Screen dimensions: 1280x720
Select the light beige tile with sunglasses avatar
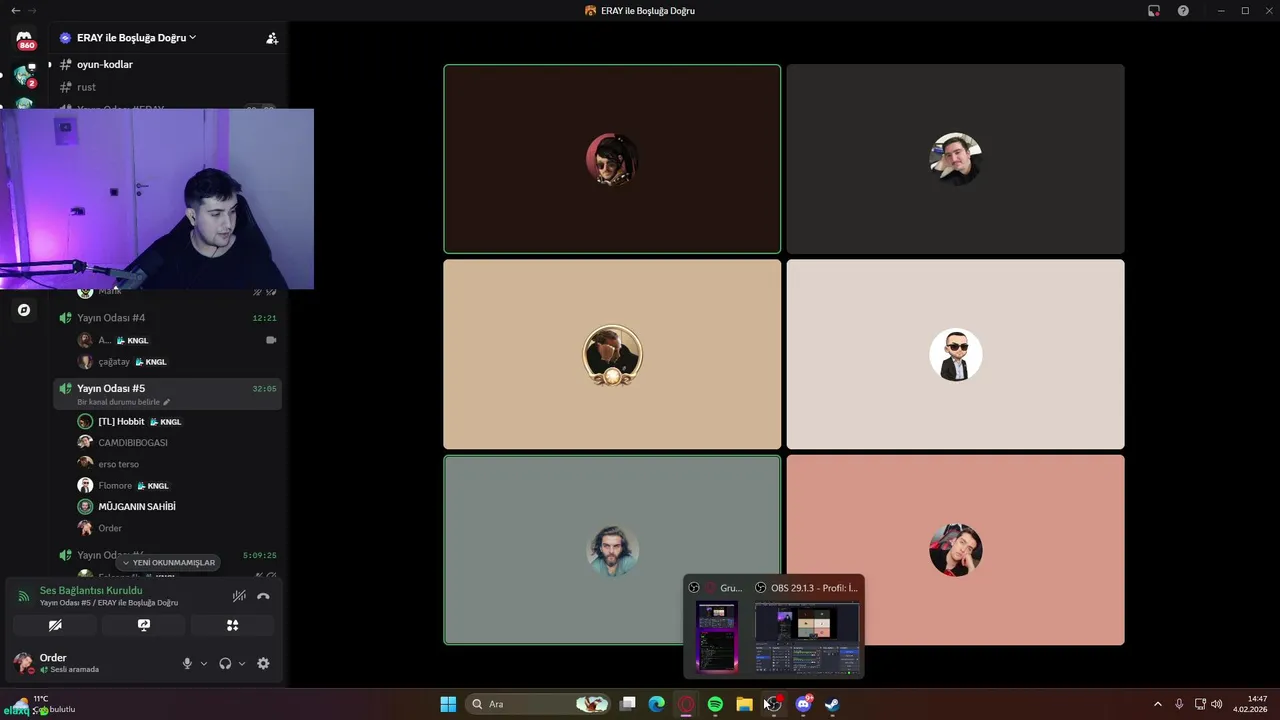tap(955, 354)
